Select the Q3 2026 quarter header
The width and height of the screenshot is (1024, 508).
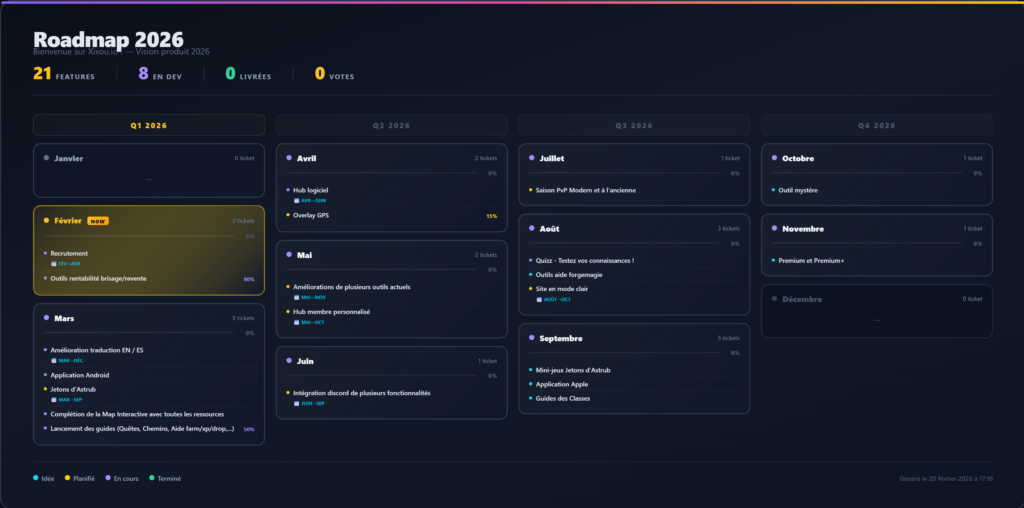[x=634, y=126]
